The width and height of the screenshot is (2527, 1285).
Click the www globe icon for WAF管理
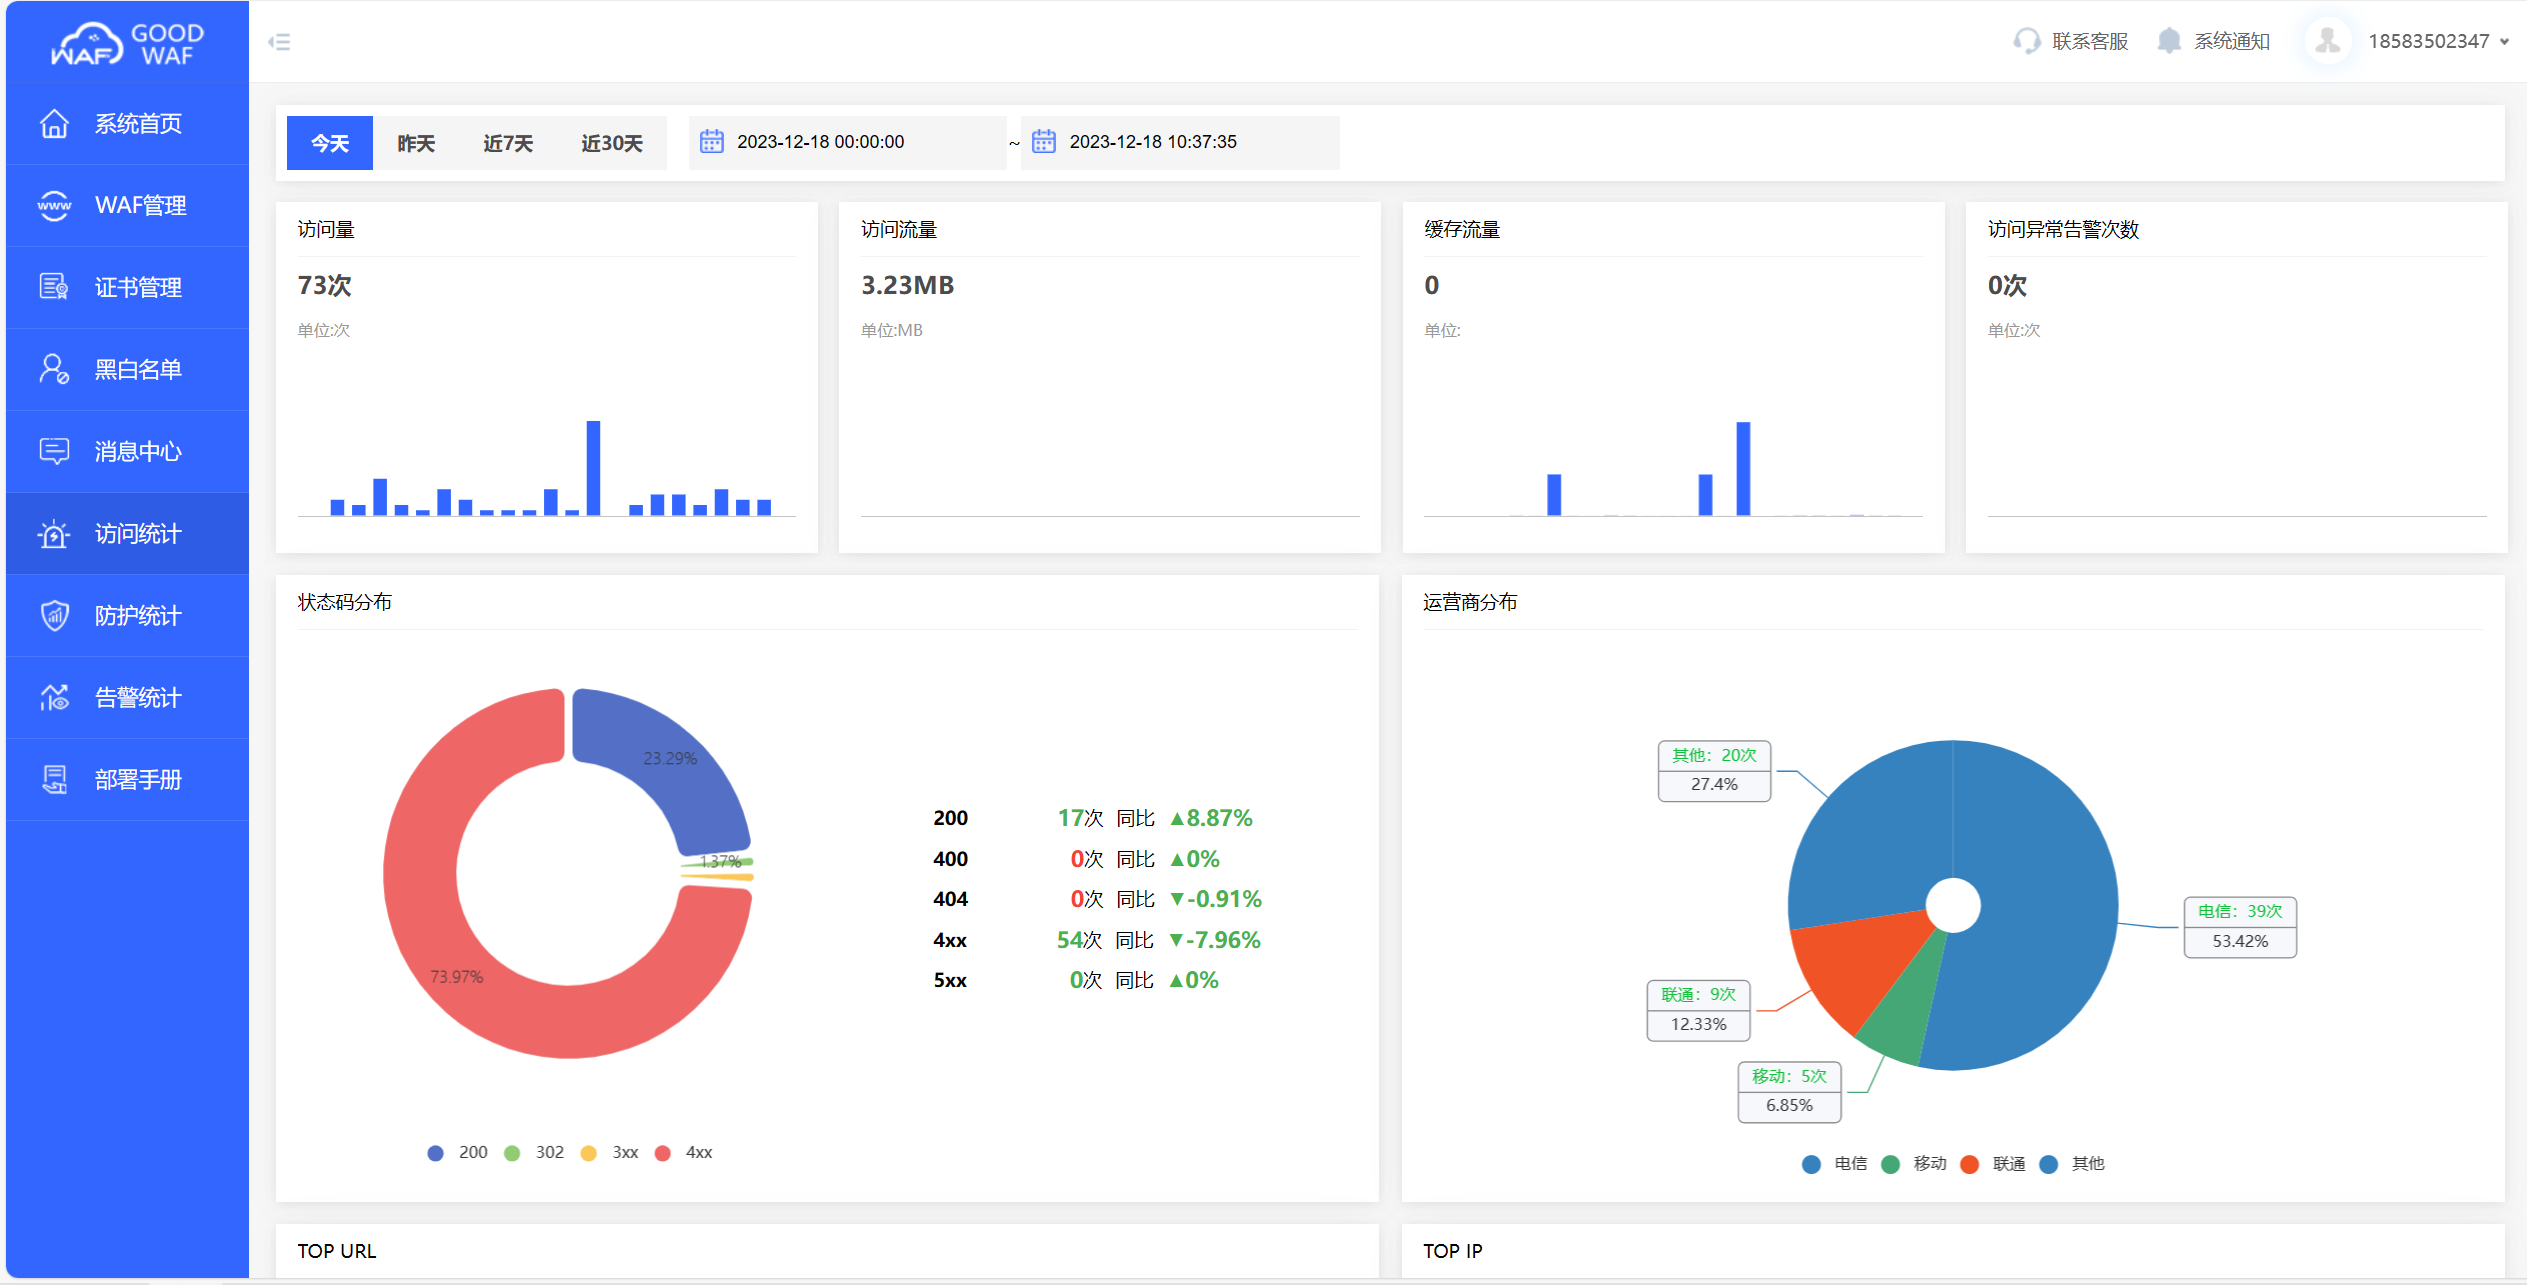click(54, 205)
